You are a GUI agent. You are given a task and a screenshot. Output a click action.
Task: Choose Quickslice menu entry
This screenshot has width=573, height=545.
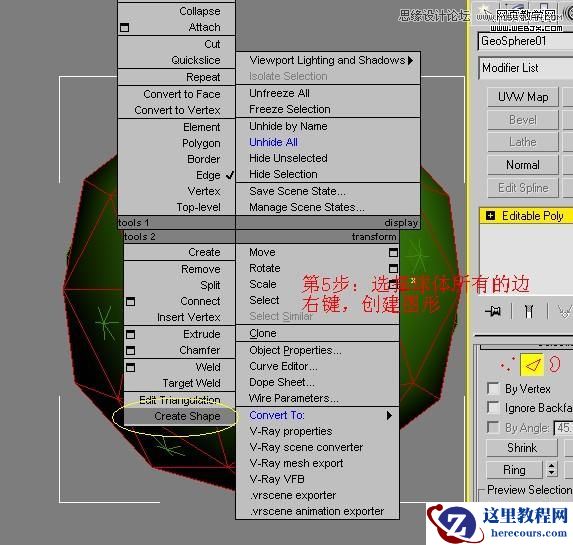(196, 60)
